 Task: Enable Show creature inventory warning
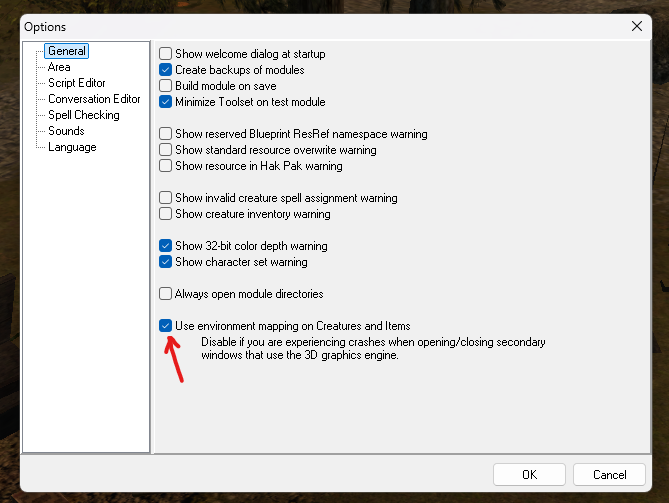coord(166,214)
